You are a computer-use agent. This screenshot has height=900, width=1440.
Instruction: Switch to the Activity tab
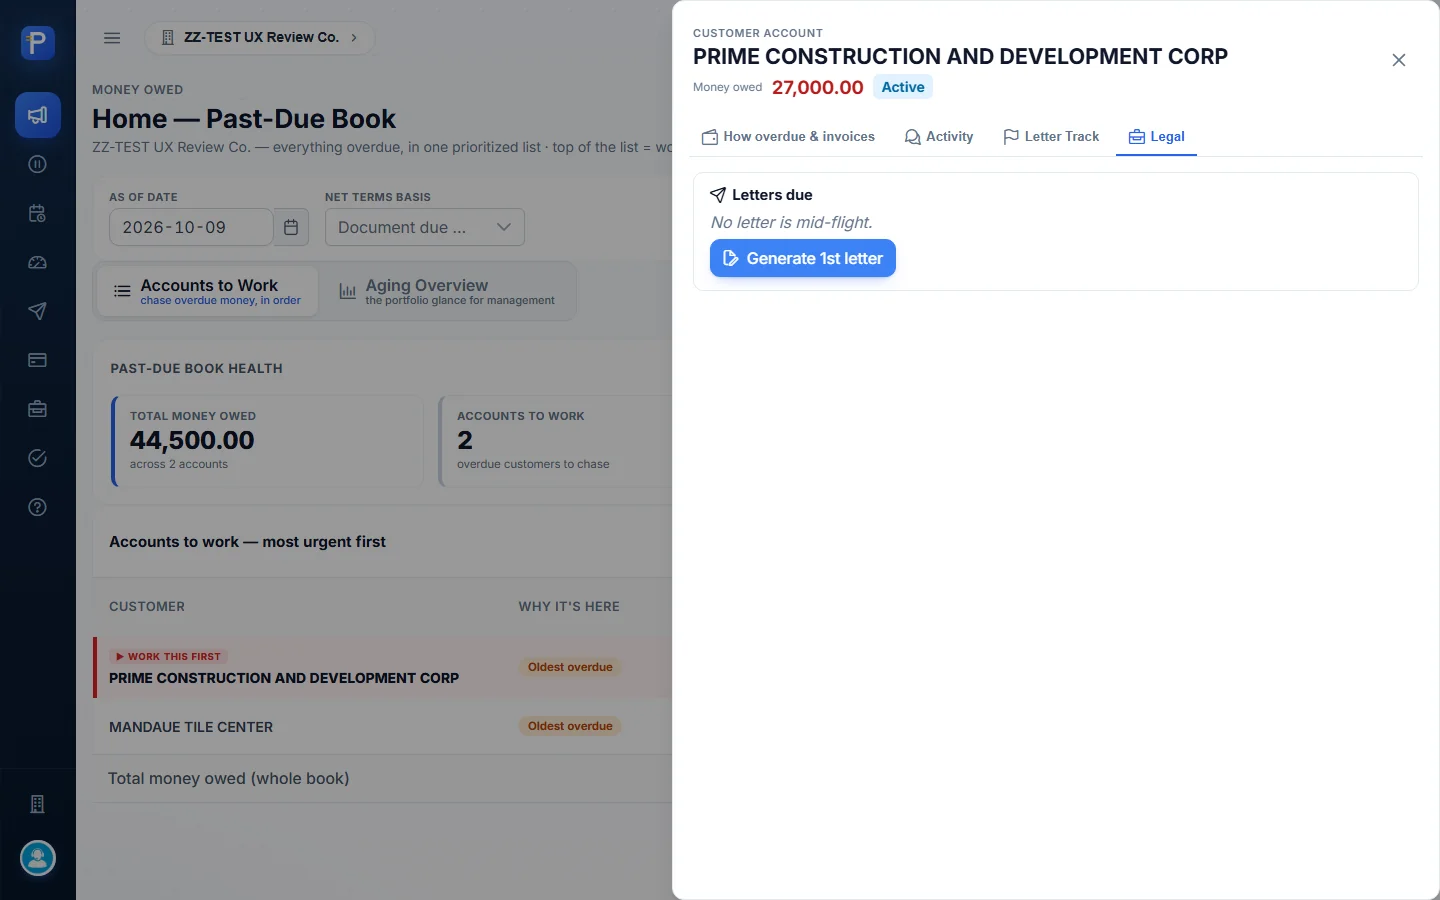tap(939, 137)
